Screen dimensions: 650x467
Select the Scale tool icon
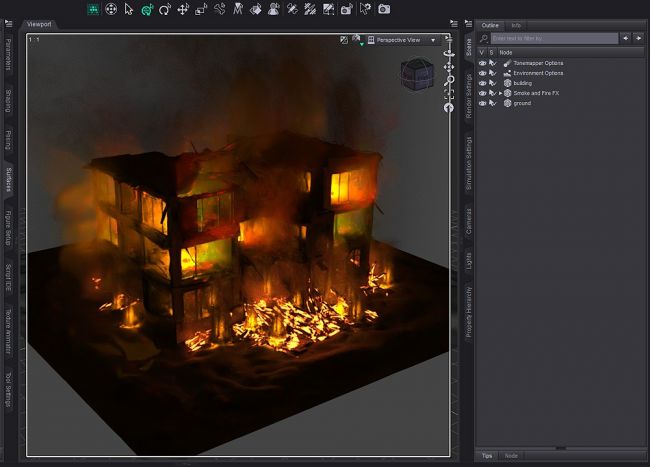coord(201,9)
